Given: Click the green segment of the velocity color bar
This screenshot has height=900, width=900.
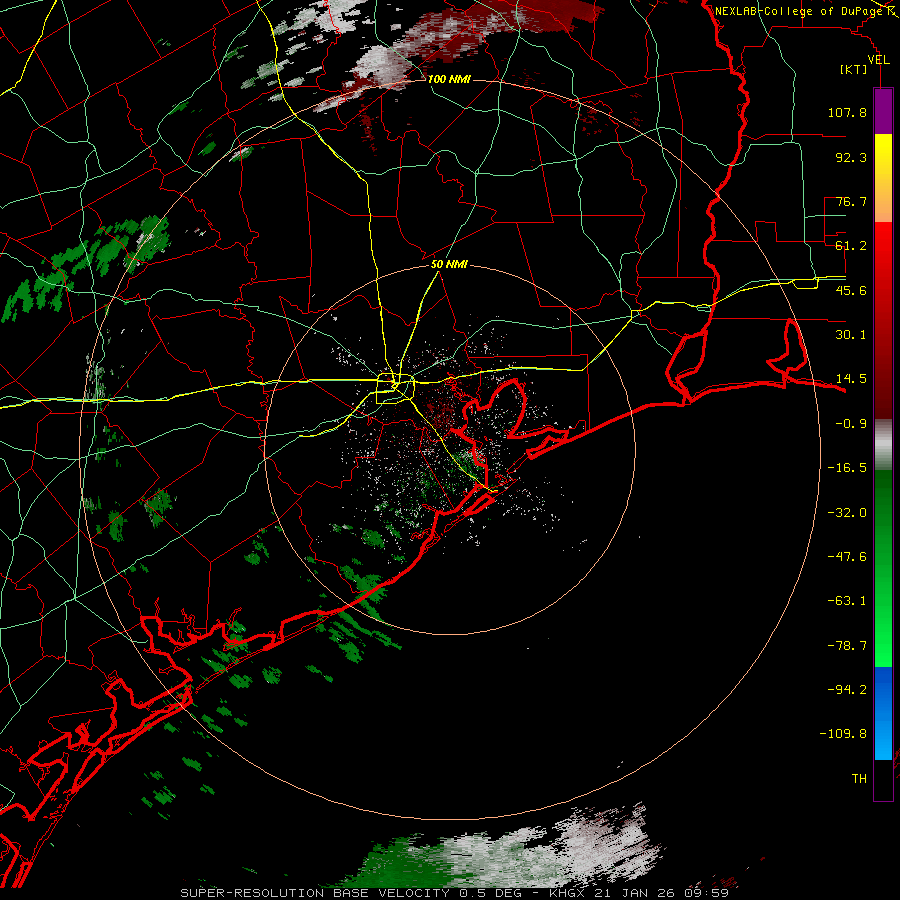Looking at the screenshot, I should tap(883, 568).
